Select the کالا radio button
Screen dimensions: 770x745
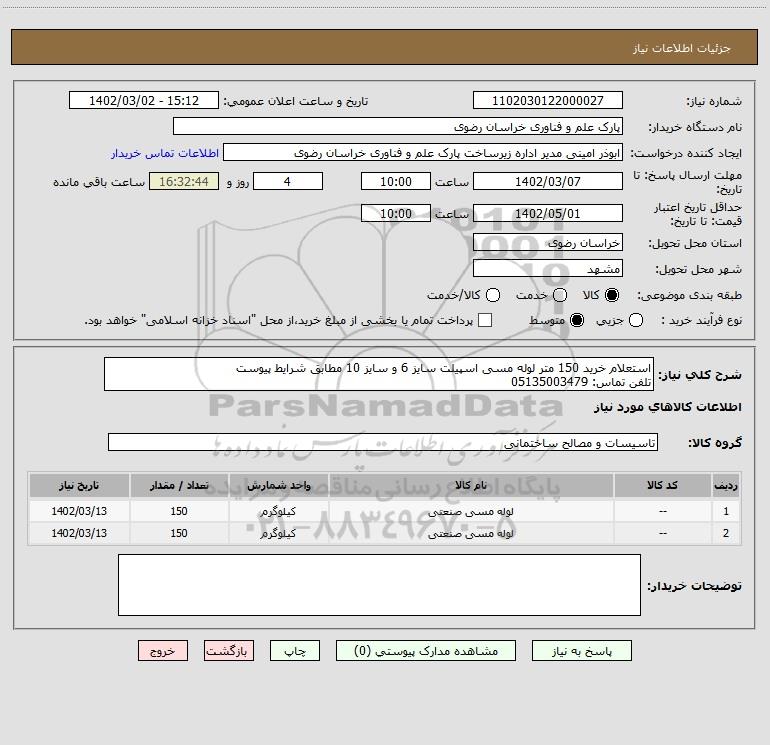tap(612, 295)
